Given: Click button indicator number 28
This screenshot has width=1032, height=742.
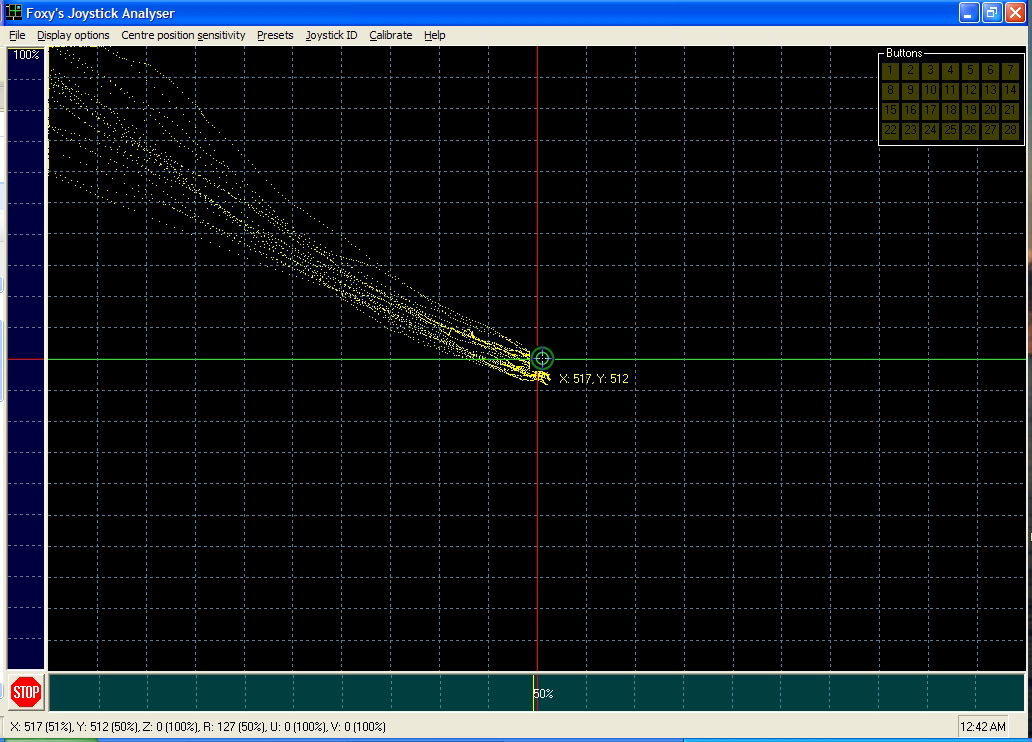Looking at the screenshot, I should point(1010,130).
